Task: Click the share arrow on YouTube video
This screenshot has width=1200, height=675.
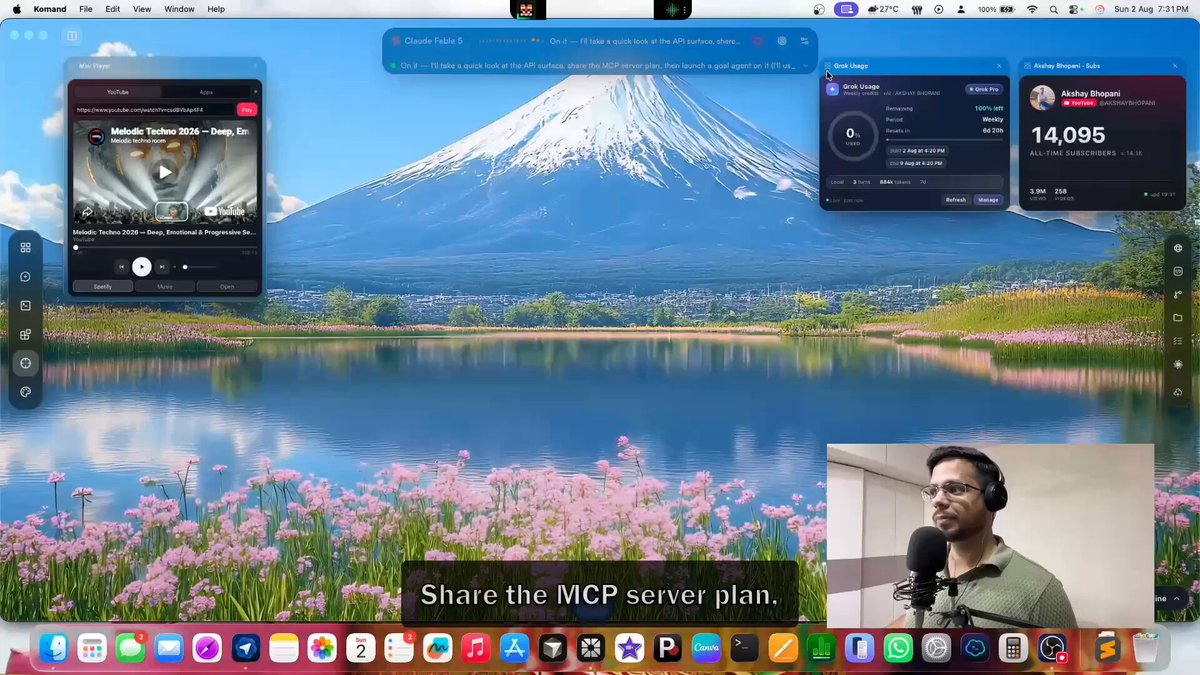Action: (88, 211)
